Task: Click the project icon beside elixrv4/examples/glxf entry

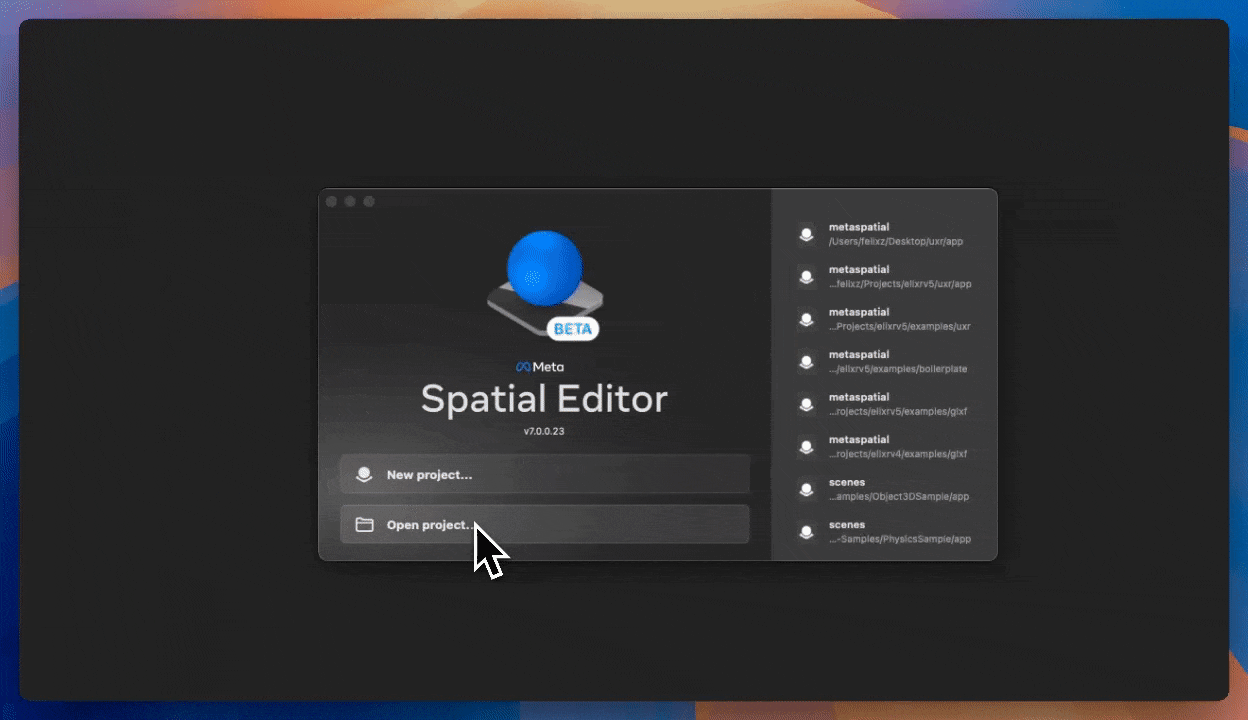Action: click(807, 447)
